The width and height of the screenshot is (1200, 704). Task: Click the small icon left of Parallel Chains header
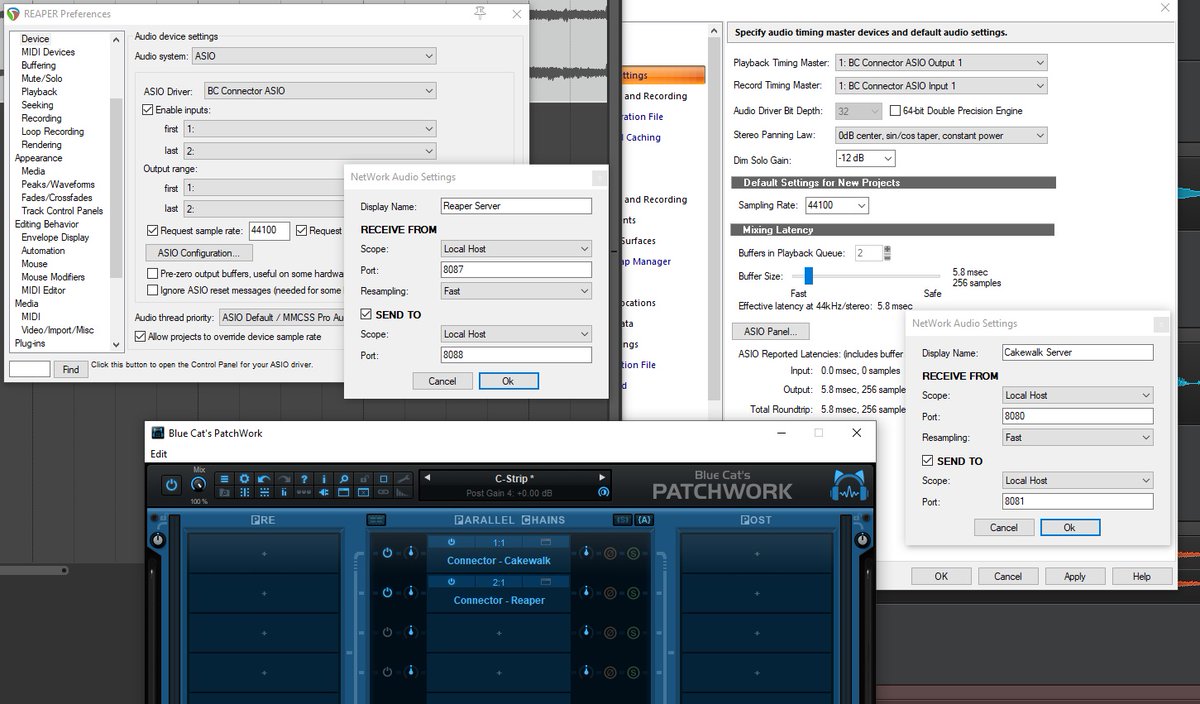click(x=376, y=520)
